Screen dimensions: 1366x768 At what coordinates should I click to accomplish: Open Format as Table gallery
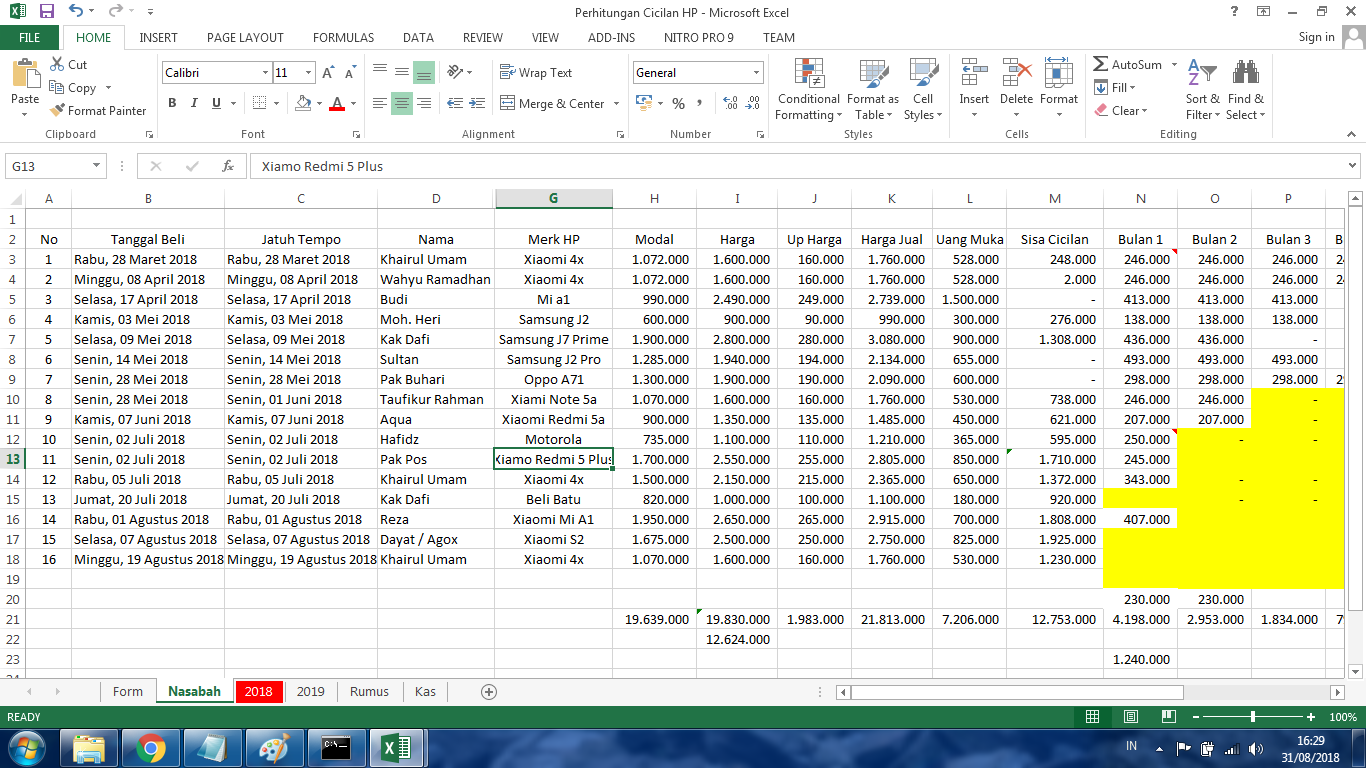873,90
